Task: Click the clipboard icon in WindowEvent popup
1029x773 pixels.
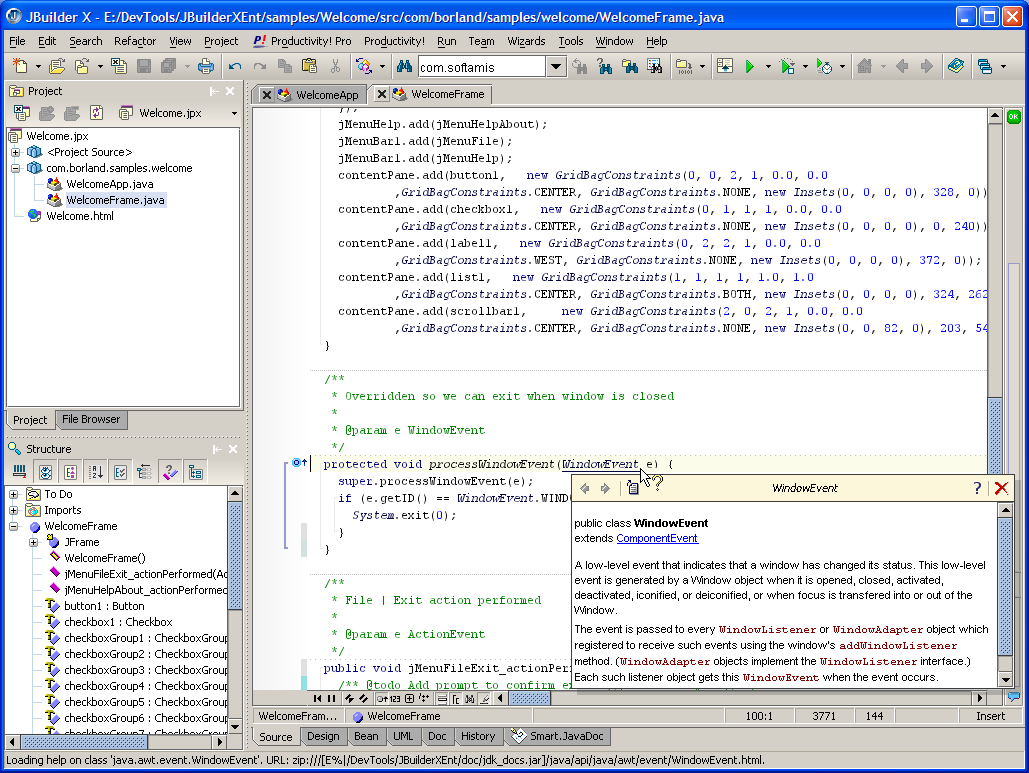Action: click(633, 488)
